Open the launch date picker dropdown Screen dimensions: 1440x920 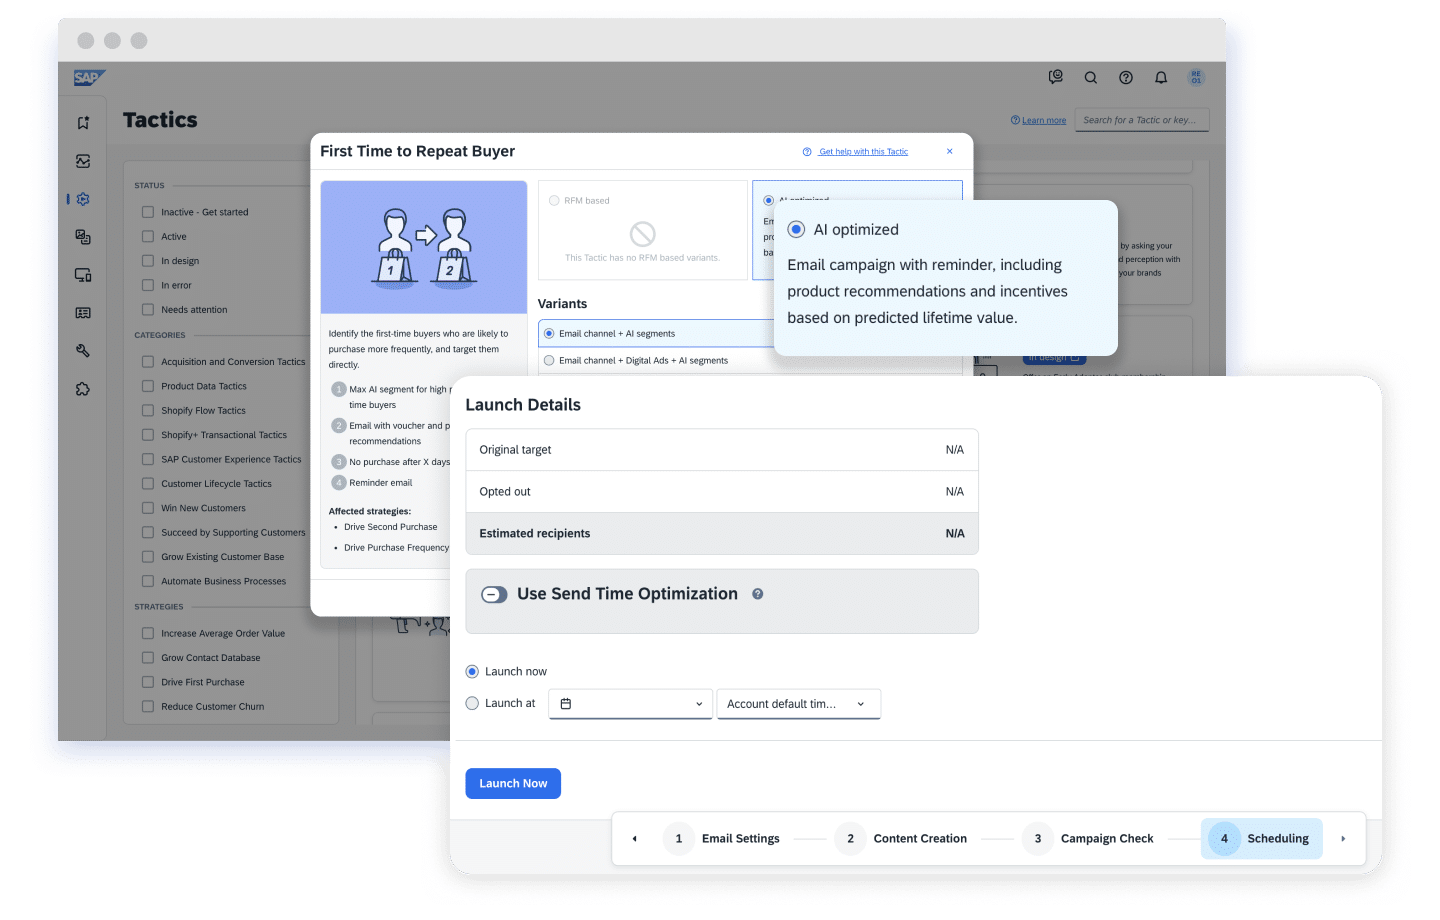631,704
